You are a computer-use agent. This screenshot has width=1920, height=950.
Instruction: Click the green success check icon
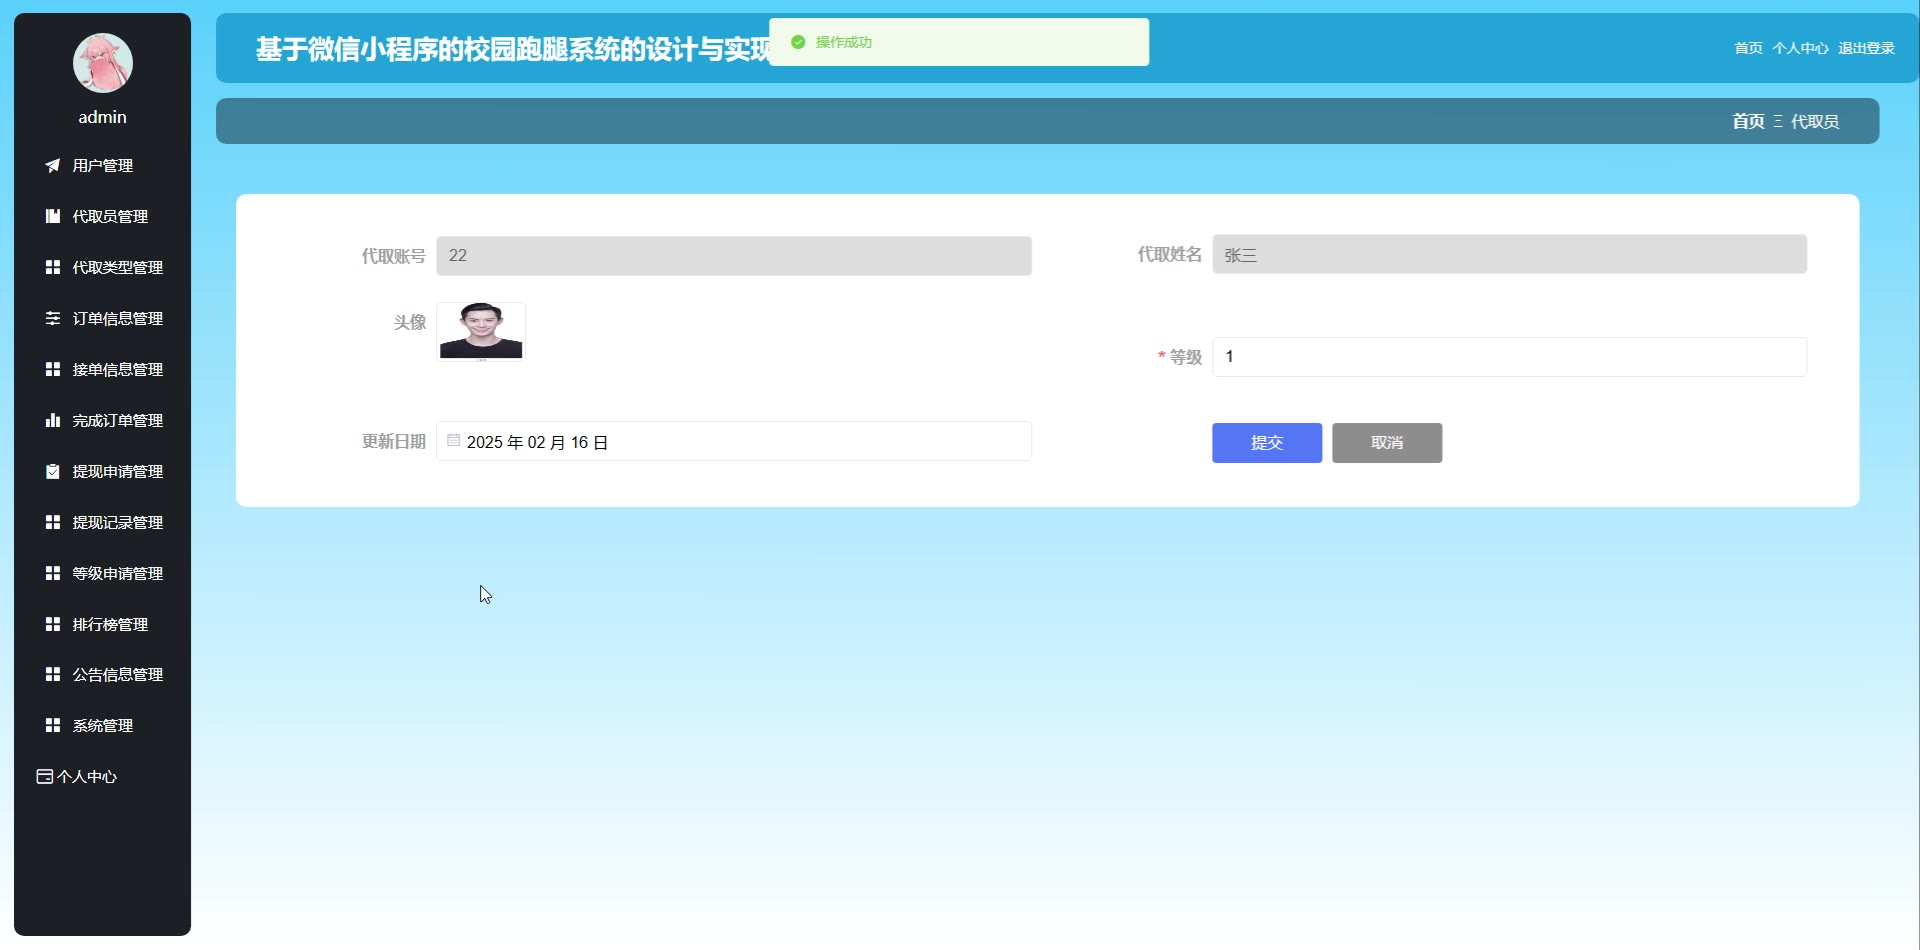pyautogui.click(x=798, y=42)
